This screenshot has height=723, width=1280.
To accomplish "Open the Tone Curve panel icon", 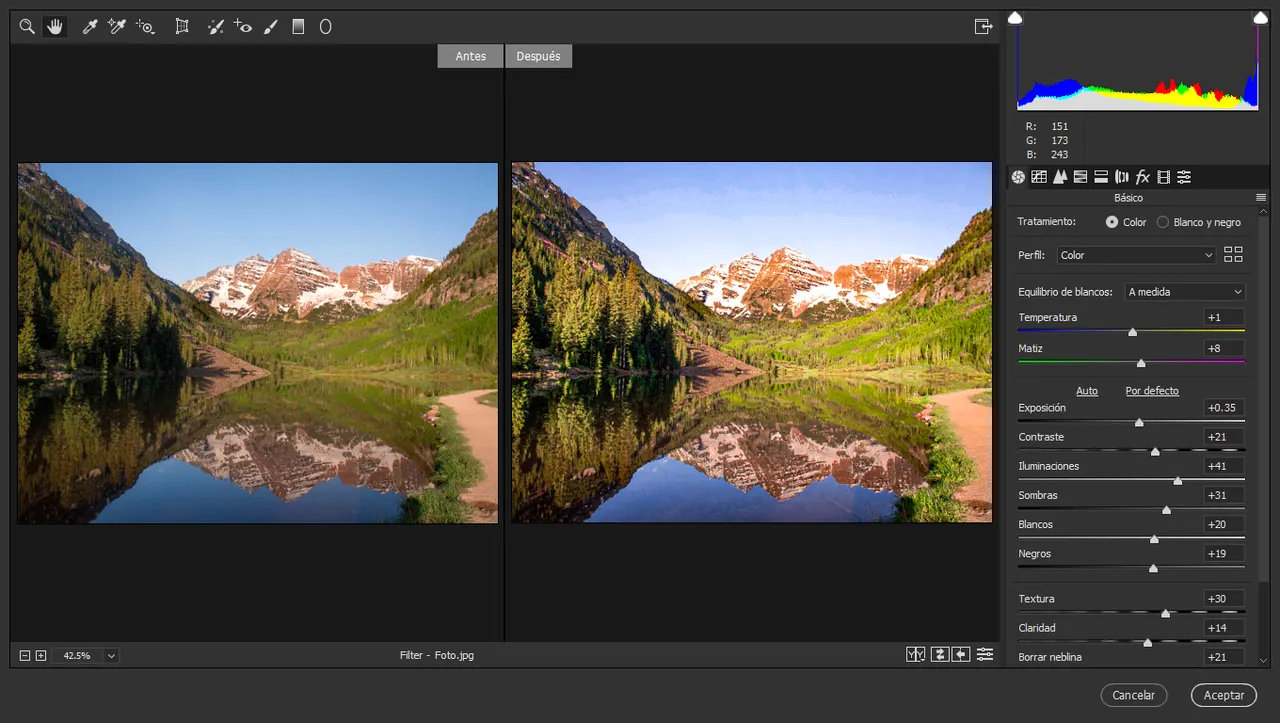I will pos(1039,177).
